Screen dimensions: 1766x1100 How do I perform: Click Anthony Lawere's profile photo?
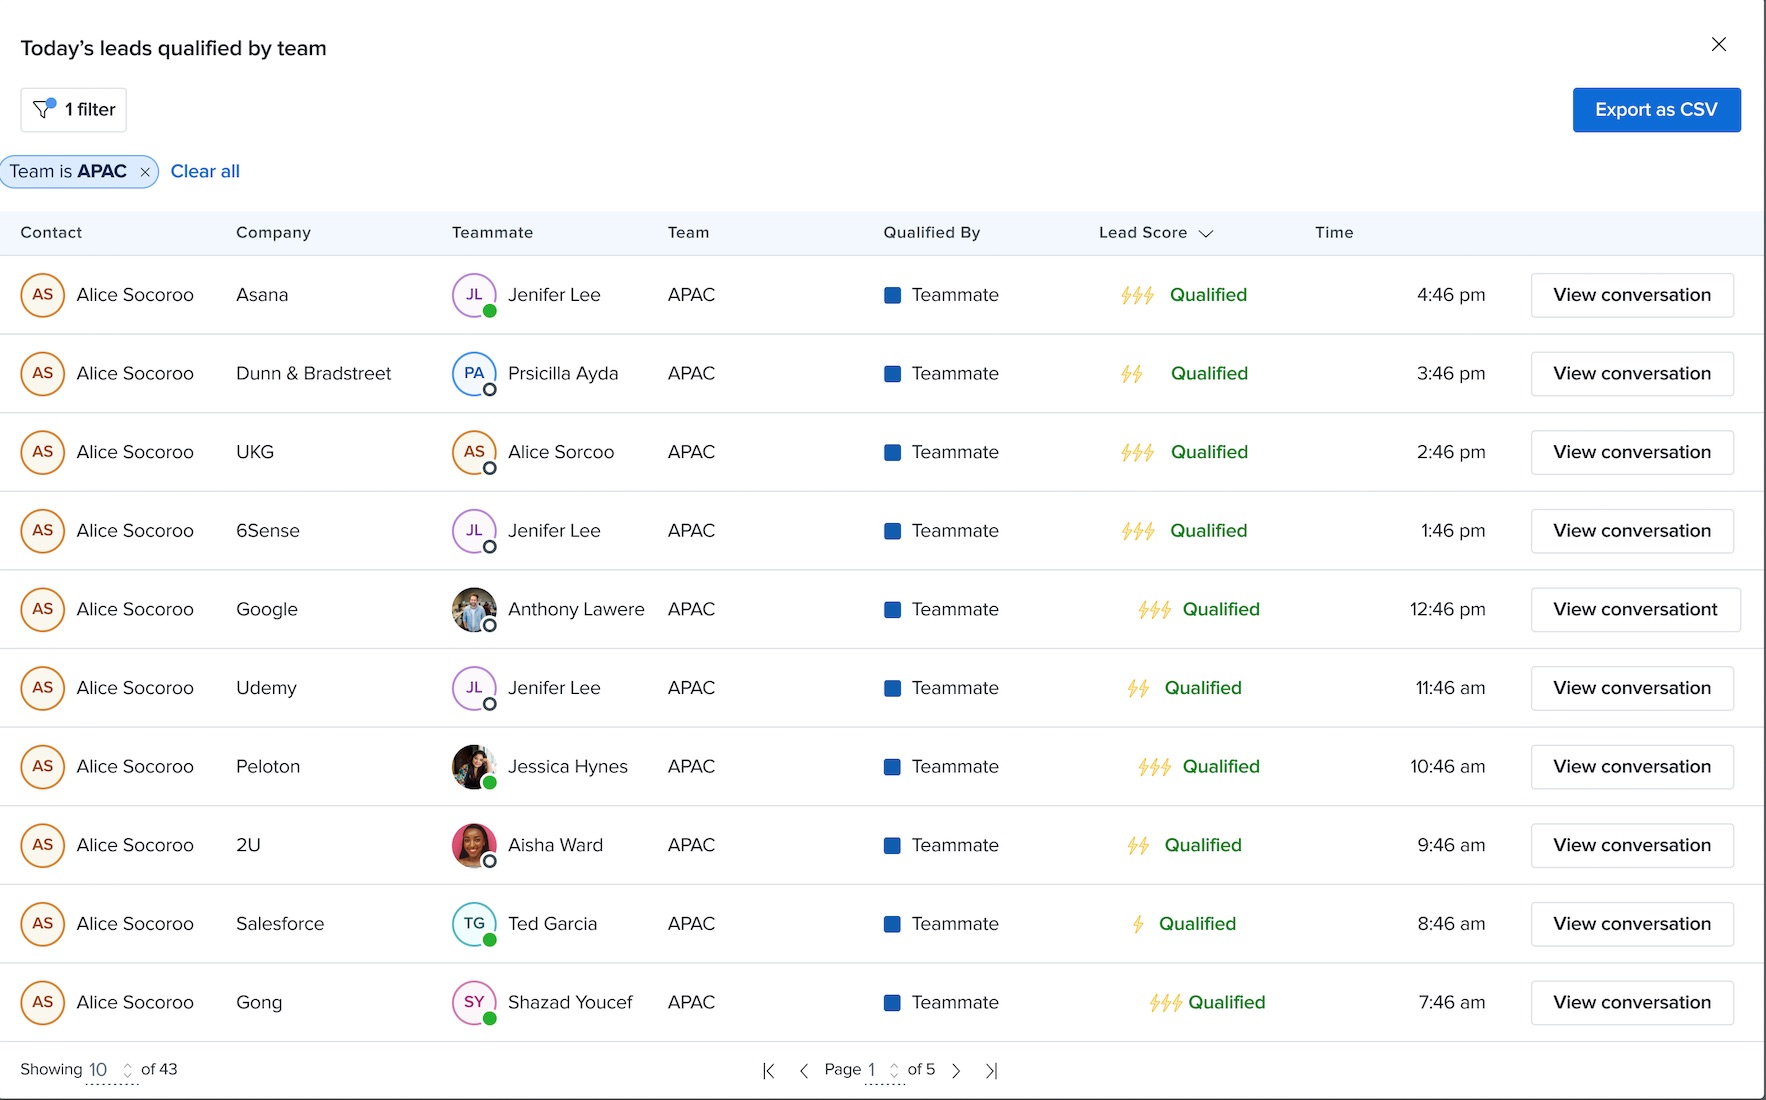pos(474,609)
